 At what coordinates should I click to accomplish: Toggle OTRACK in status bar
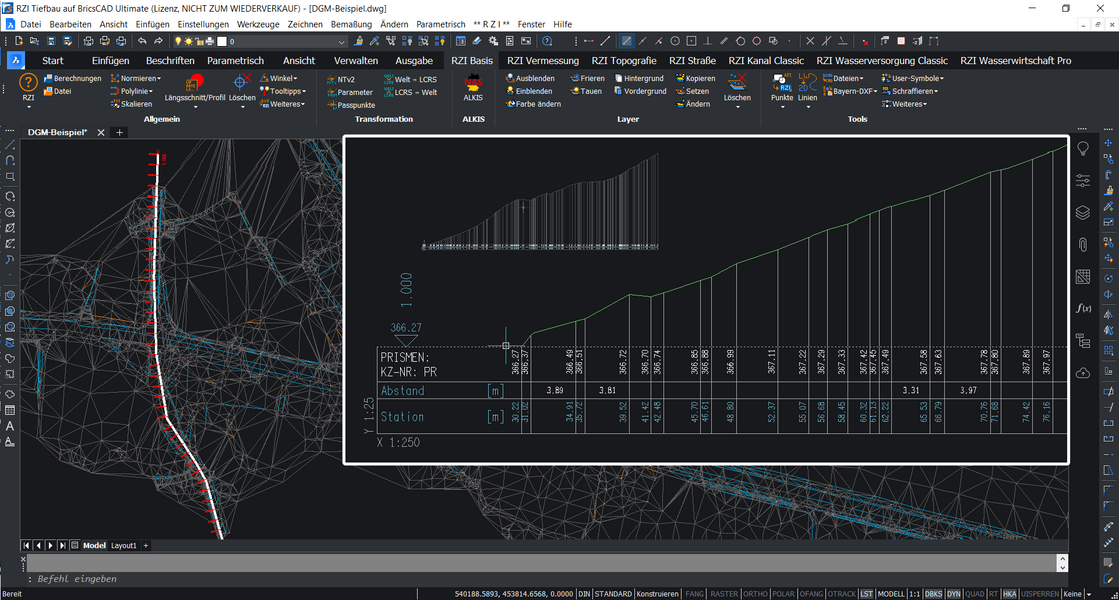pos(841,594)
